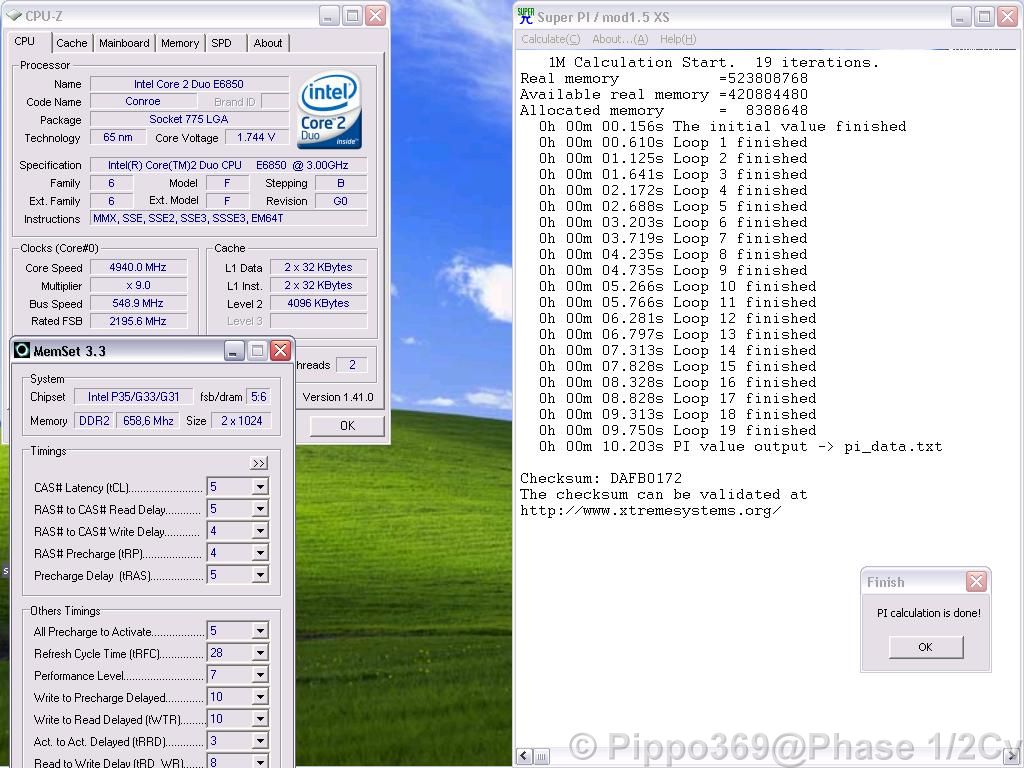Click the Package value Socket 775 LGA
1024x768 pixels.
[189, 119]
